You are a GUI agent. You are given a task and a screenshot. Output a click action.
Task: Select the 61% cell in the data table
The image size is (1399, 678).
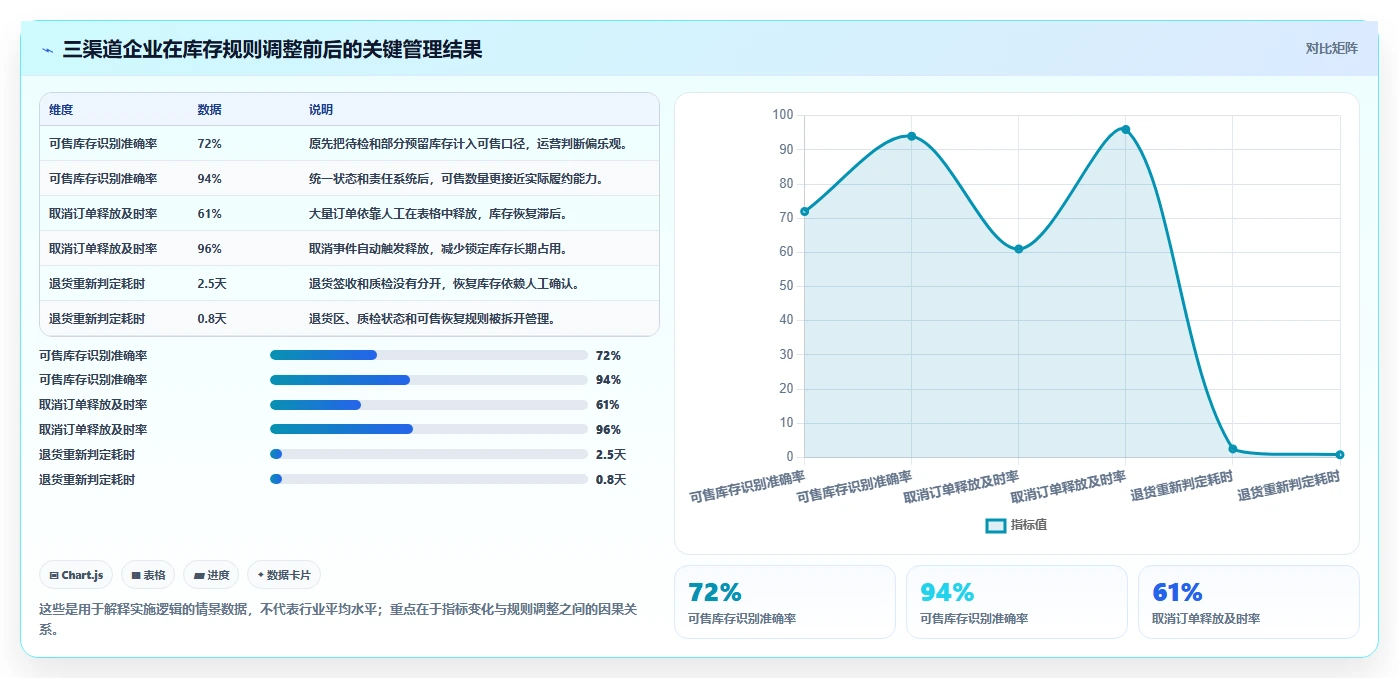tap(210, 214)
